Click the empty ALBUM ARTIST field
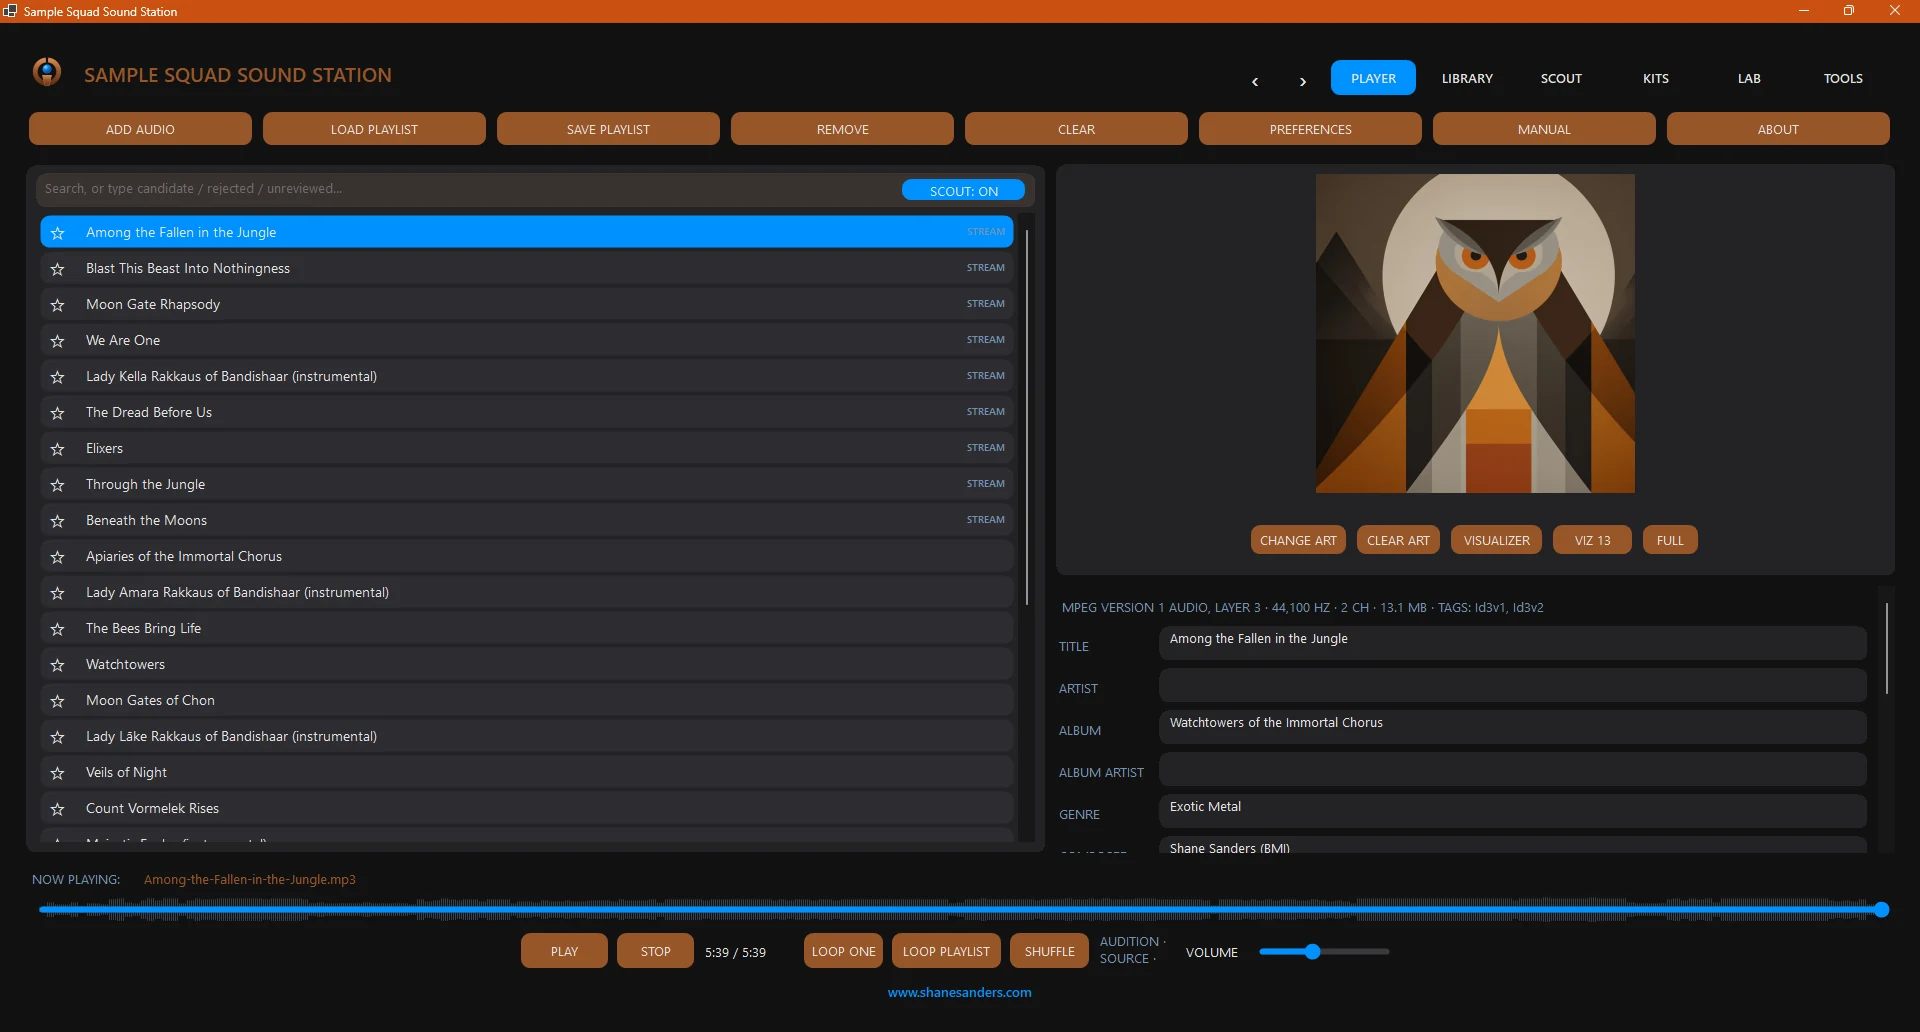The height and width of the screenshot is (1032, 1920). tap(1512, 769)
